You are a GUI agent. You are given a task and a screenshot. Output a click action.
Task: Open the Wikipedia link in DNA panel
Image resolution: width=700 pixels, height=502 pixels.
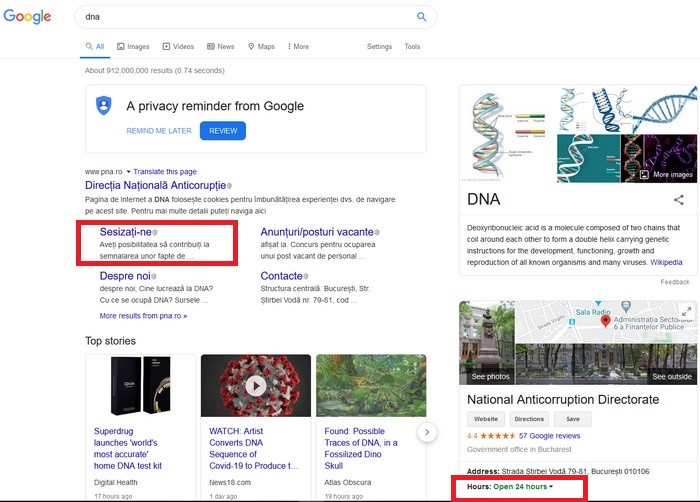(666, 262)
